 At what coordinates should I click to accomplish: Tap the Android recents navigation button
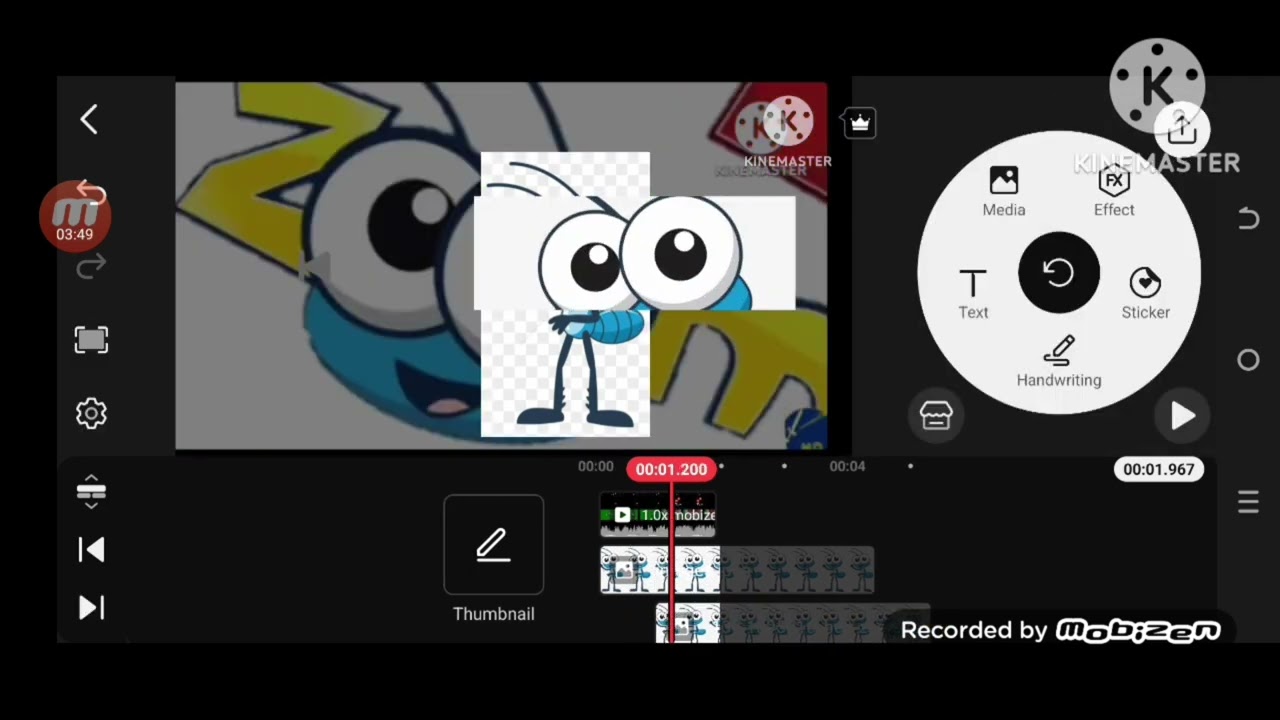[x=1248, y=502]
